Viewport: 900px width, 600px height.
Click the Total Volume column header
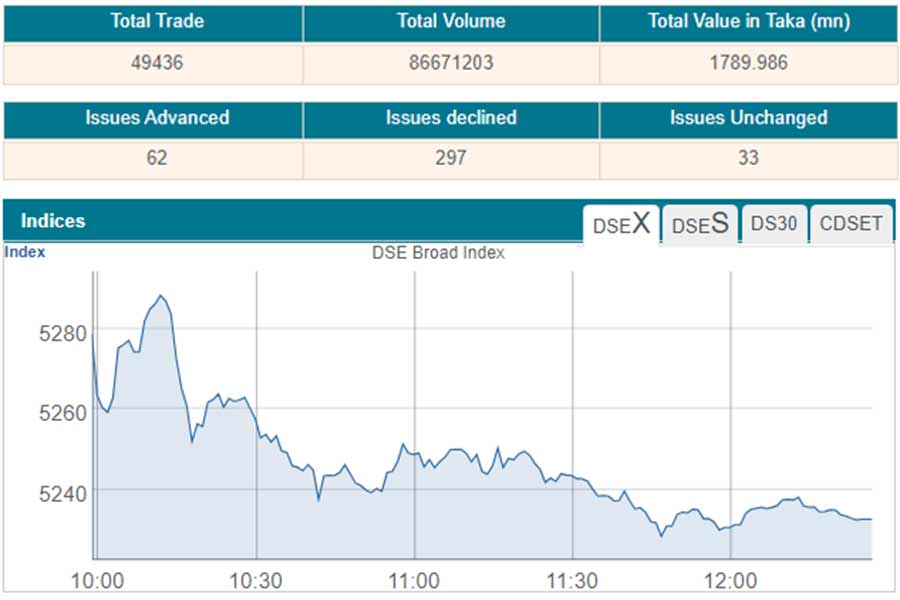pos(451,22)
